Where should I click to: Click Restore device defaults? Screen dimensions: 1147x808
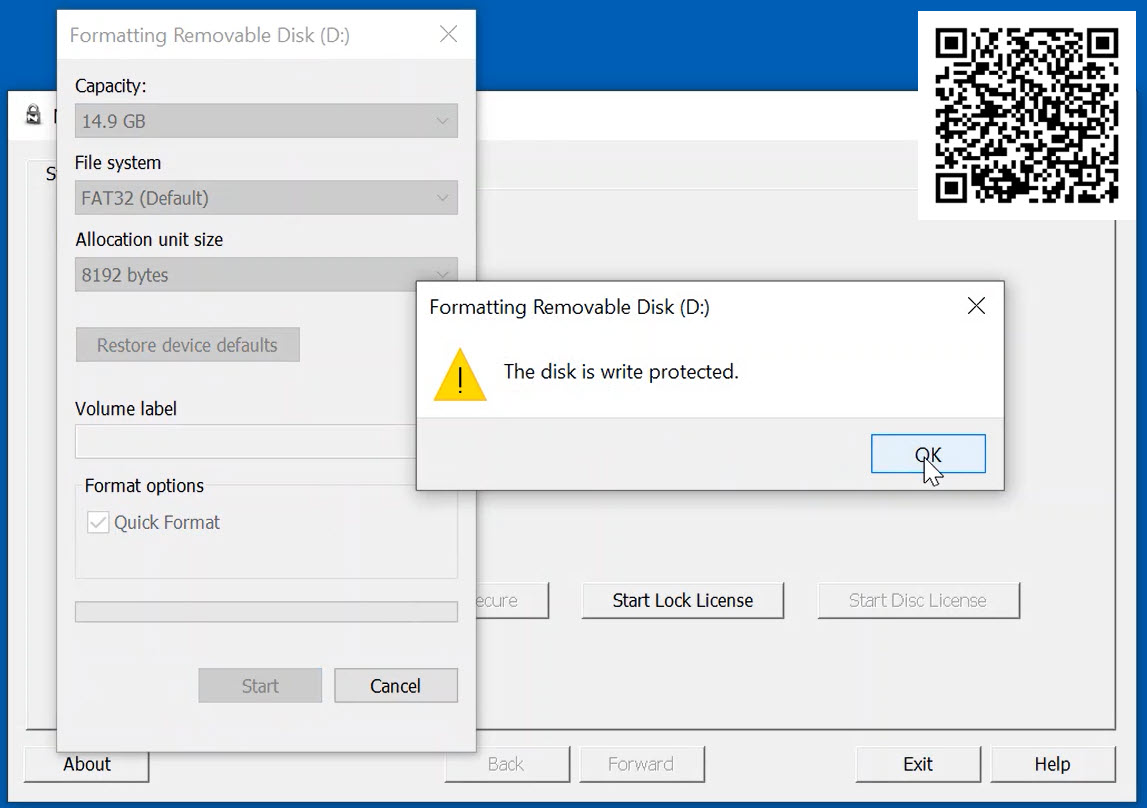tap(187, 344)
